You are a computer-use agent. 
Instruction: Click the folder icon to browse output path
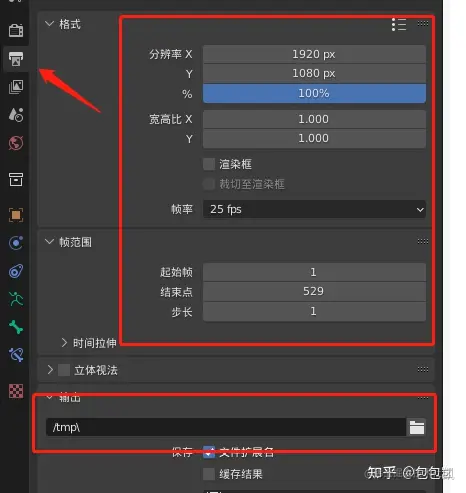click(417, 427)
